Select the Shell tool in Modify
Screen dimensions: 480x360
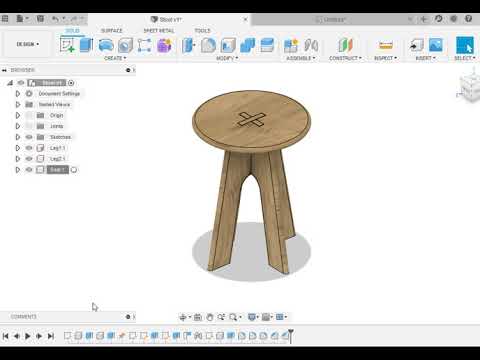click(x=228, y=45)
